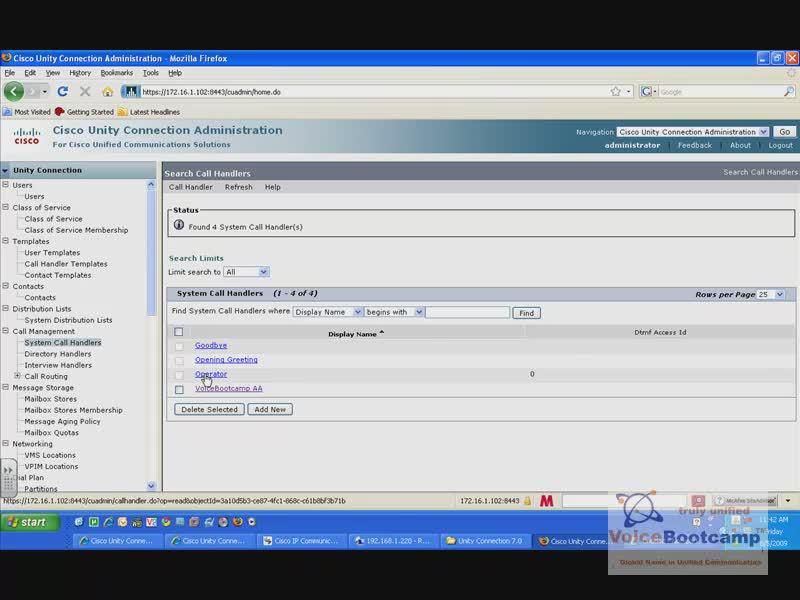800x600 pixels.
Task: Open the Most Visited bookmarks folder
Action: tap(27, 112)
